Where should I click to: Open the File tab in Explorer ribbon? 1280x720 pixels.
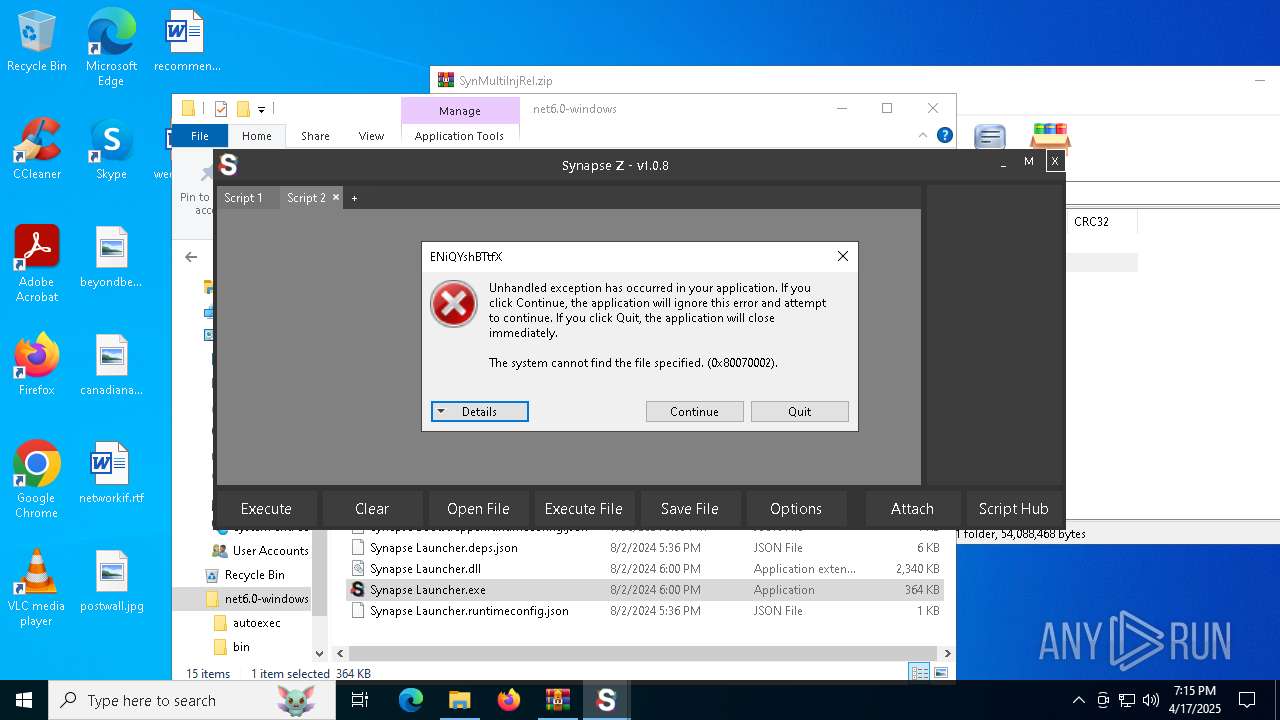[x=200, y=136]
